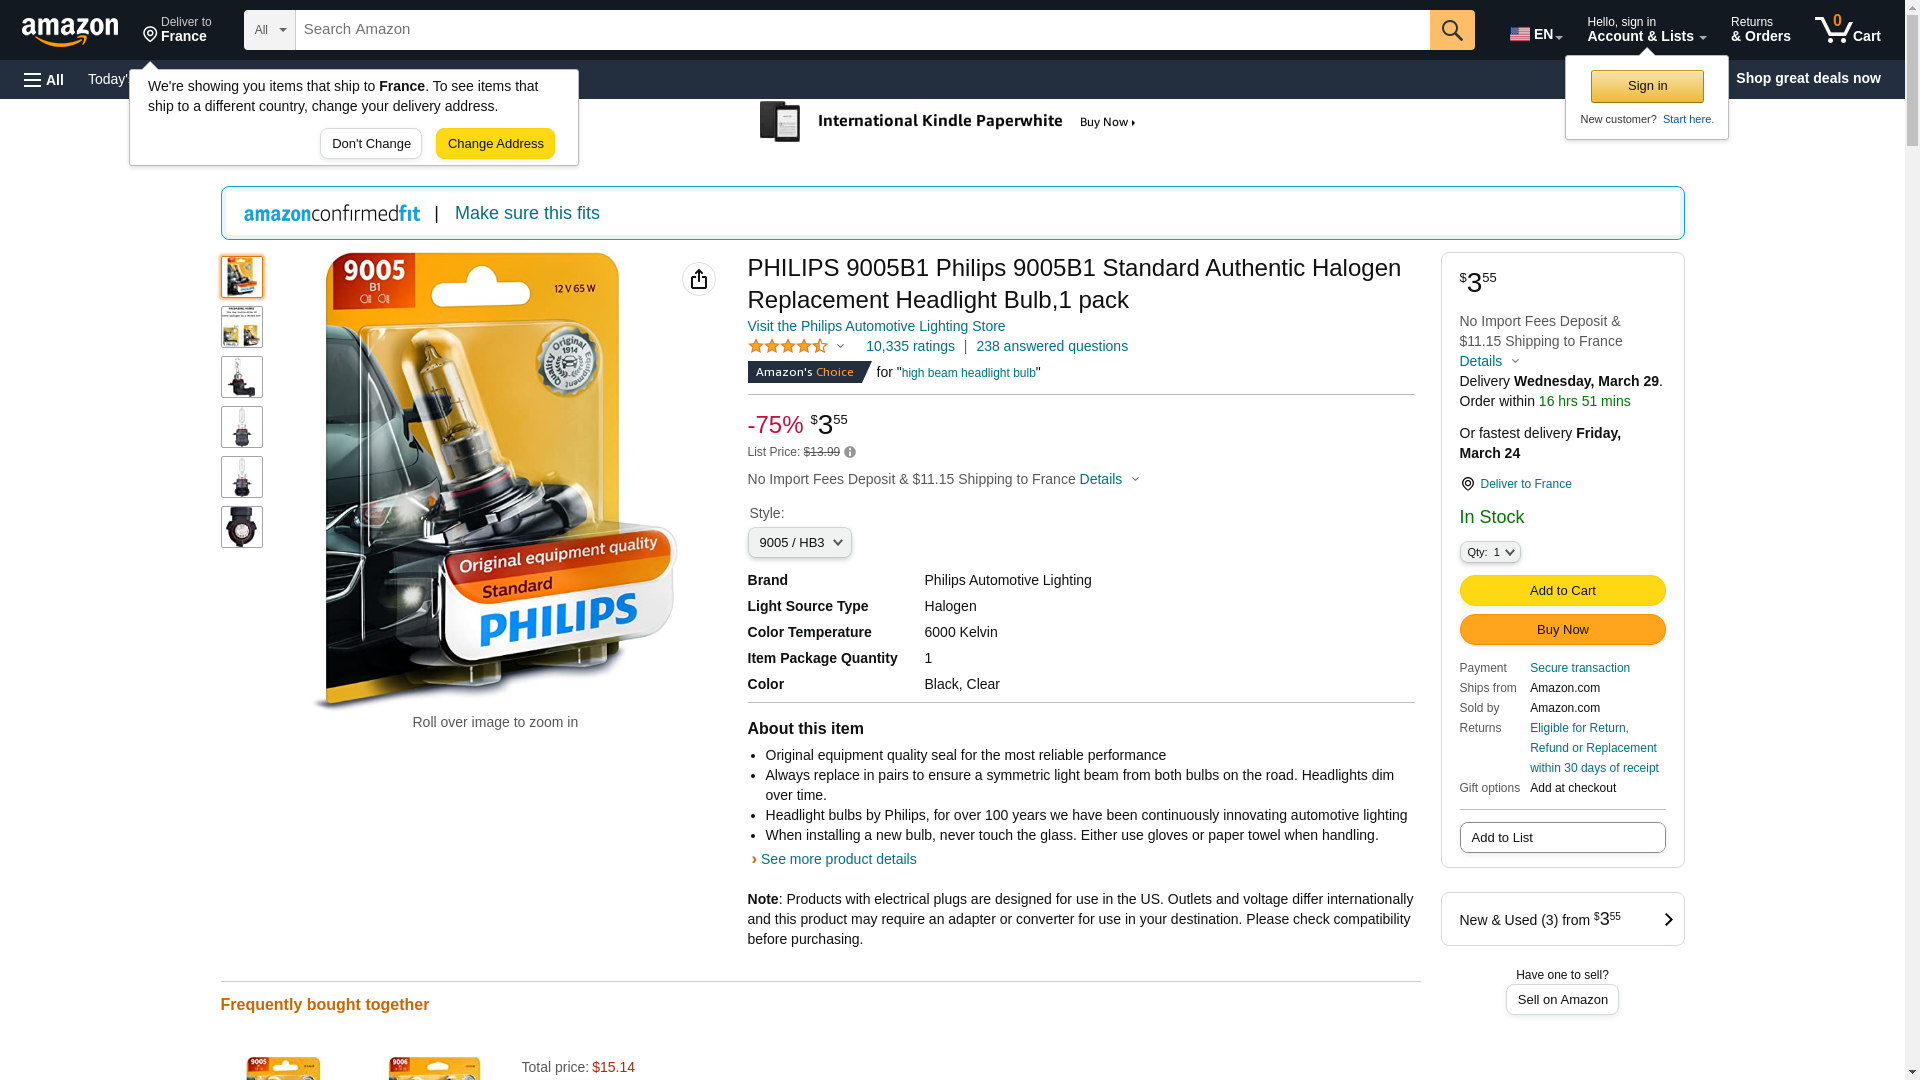
Task: Open Returns & Orders menu item
Action: 1760,30
